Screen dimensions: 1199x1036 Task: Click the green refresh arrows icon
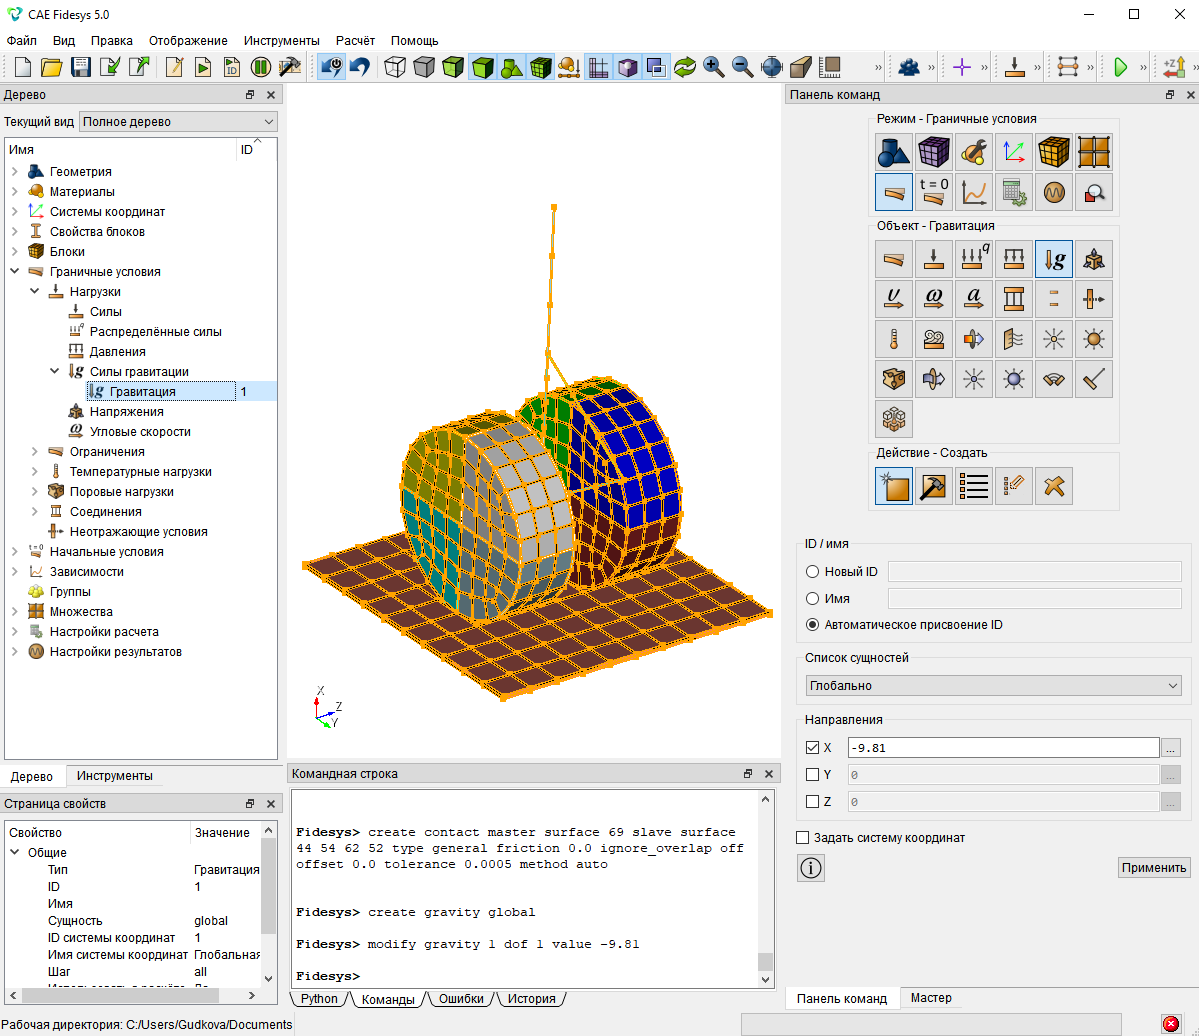tap(684, 67)
